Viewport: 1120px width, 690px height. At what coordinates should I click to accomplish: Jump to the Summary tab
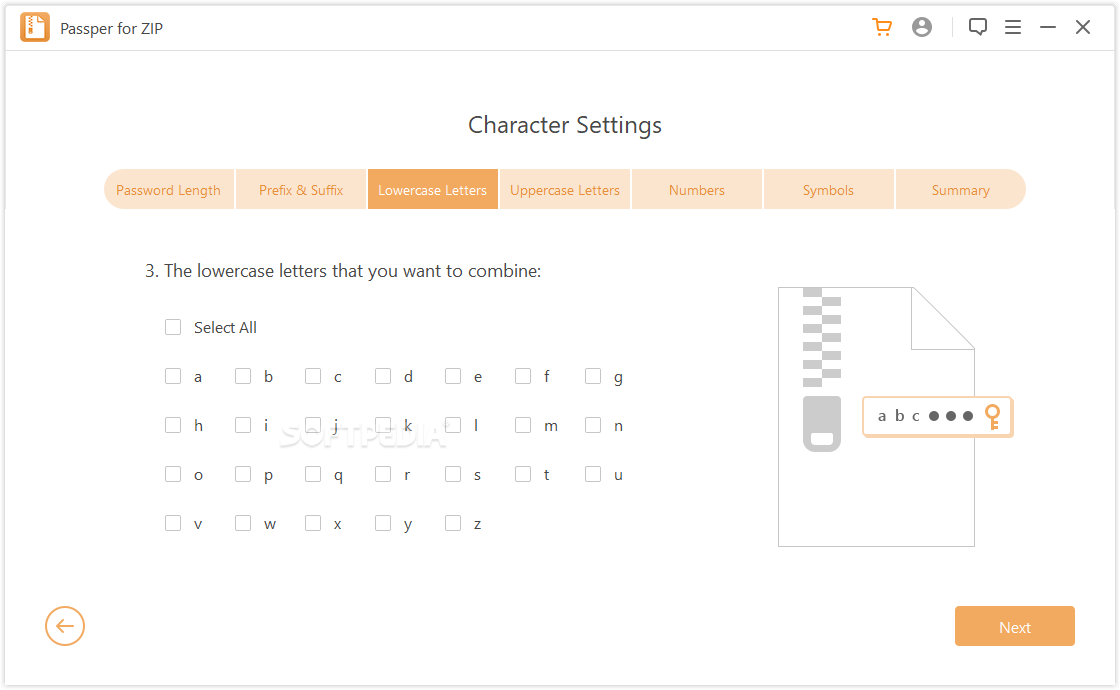(x=960, y=190)
